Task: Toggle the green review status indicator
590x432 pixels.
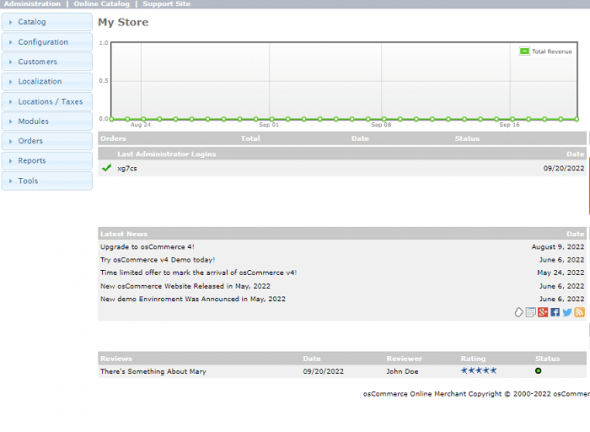Action: 538,371
